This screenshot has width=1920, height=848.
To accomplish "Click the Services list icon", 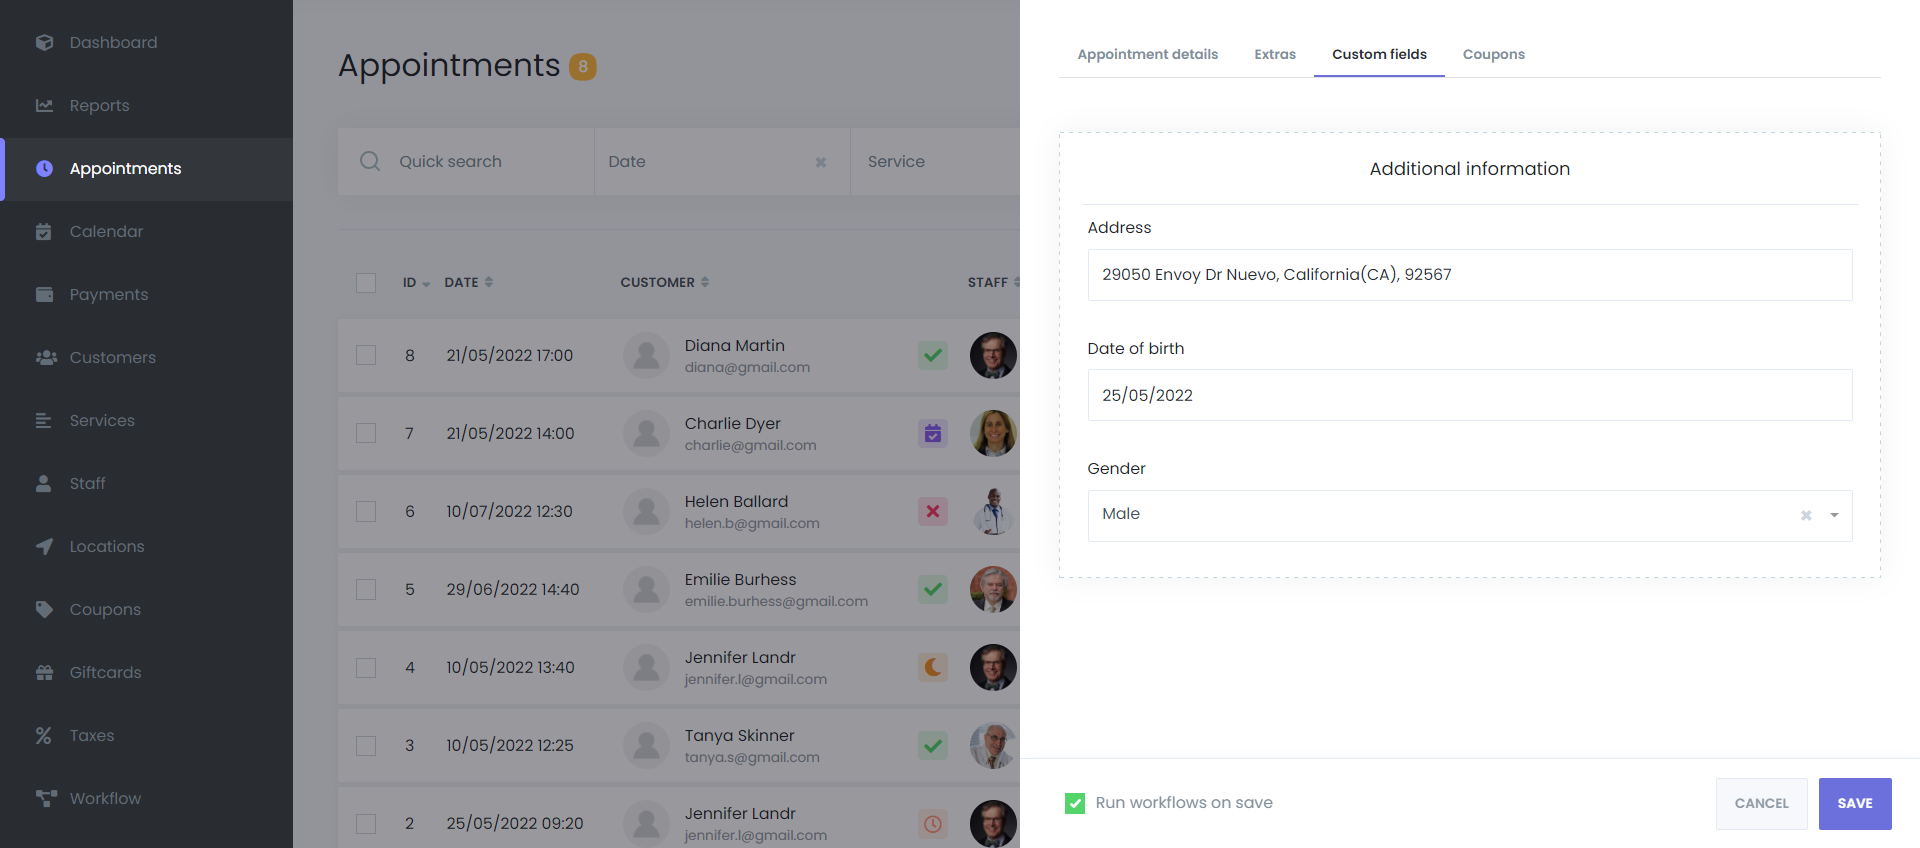I will pyautogui.click(x=44, y=420).
